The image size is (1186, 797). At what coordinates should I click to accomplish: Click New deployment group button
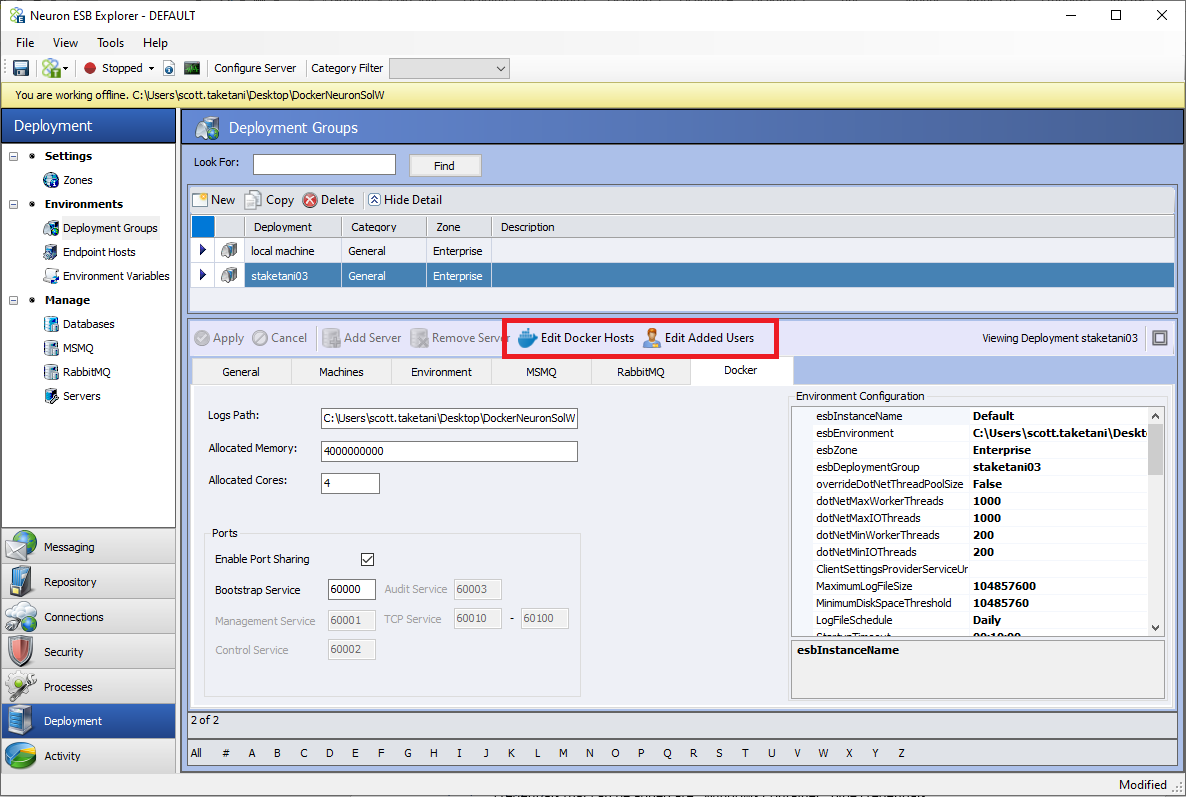coord(214,200)
